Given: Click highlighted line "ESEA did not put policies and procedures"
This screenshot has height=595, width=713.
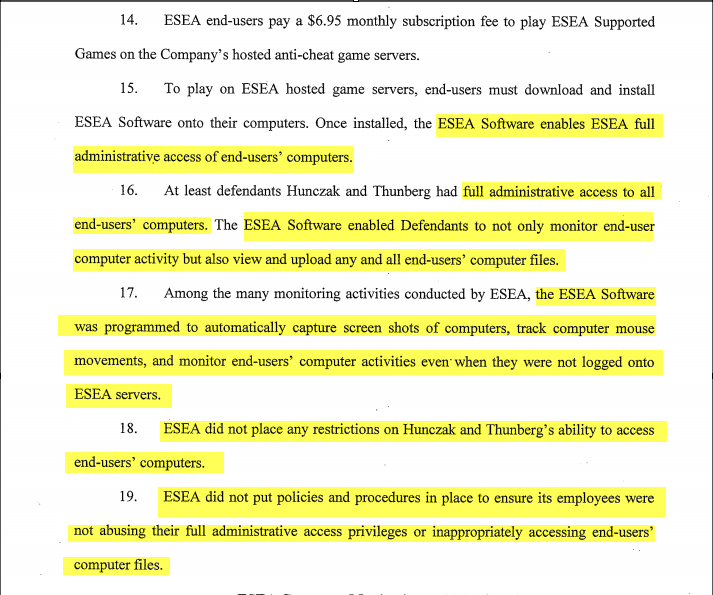Looking at the screenshot, I should [291, 498].
